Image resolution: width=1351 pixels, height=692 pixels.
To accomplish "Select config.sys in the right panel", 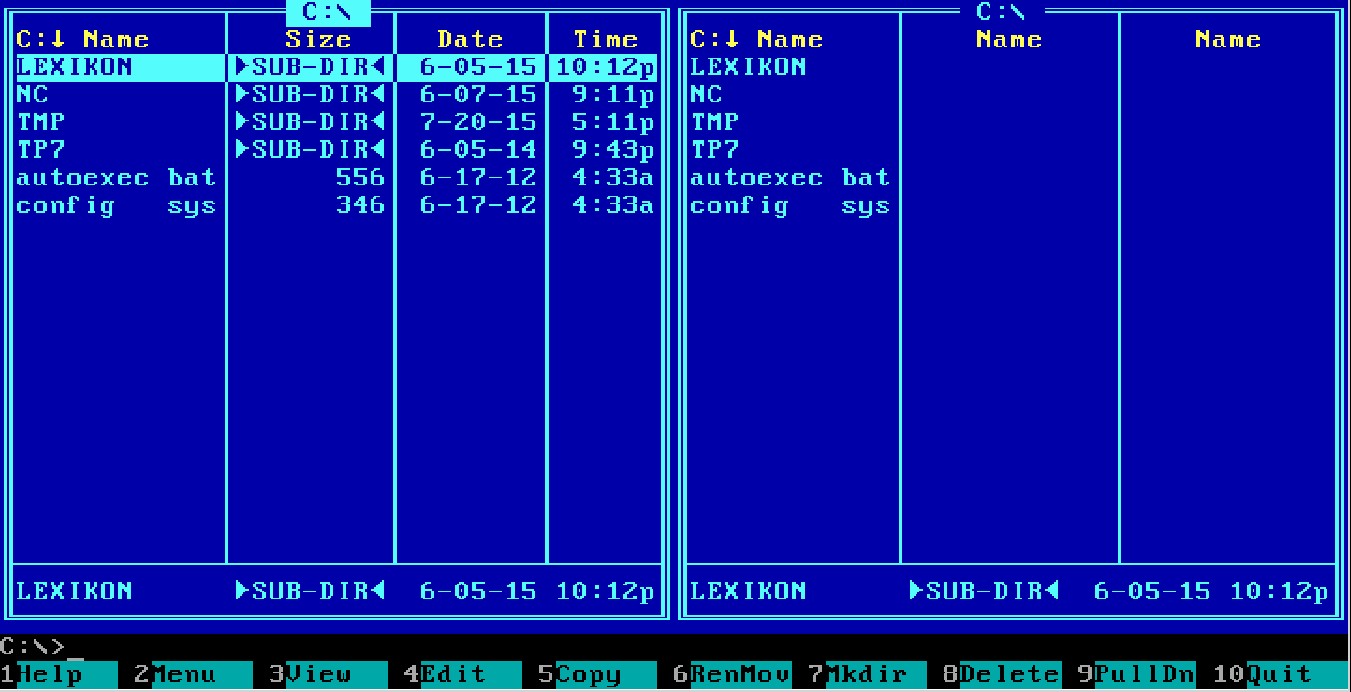I will pos(789,206).
